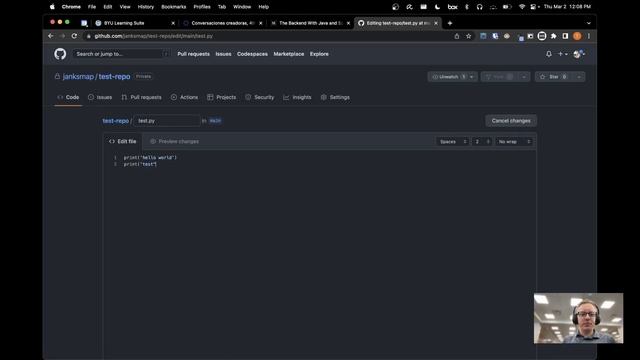The height and width of the screenshot is (360, 640).
Task: Star the repository
Action: (x=553, y=77)
